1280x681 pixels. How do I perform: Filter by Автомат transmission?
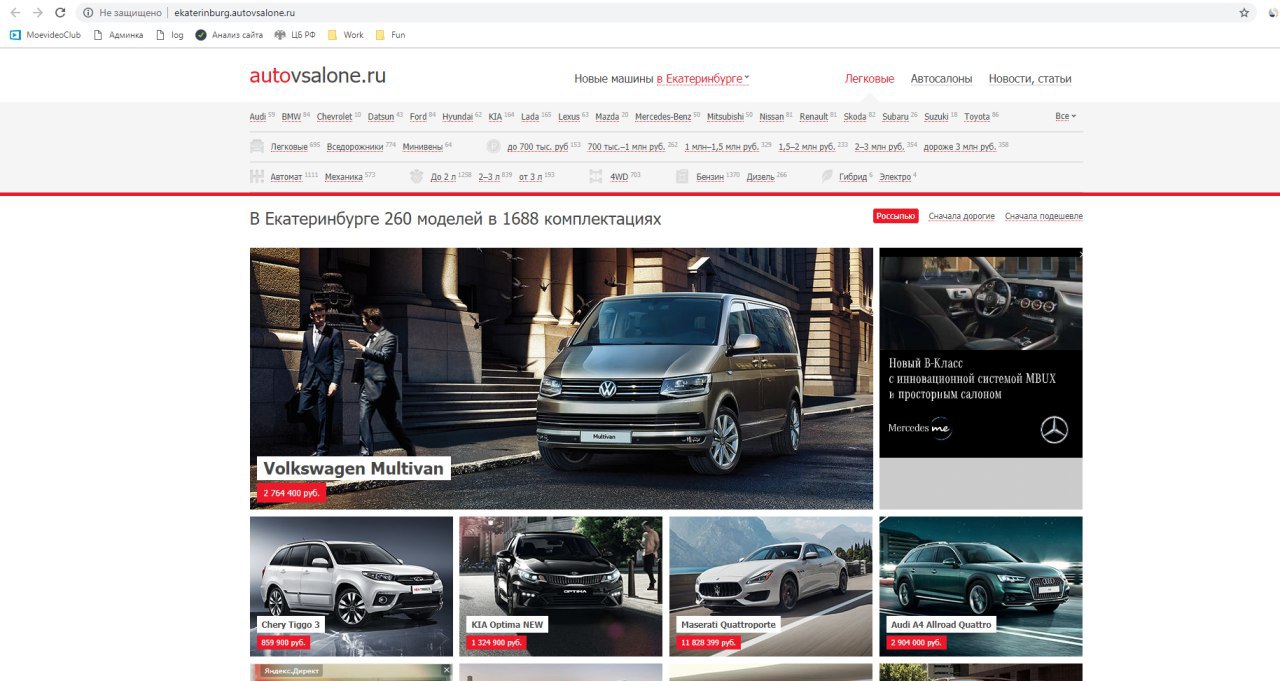(286, 177)
